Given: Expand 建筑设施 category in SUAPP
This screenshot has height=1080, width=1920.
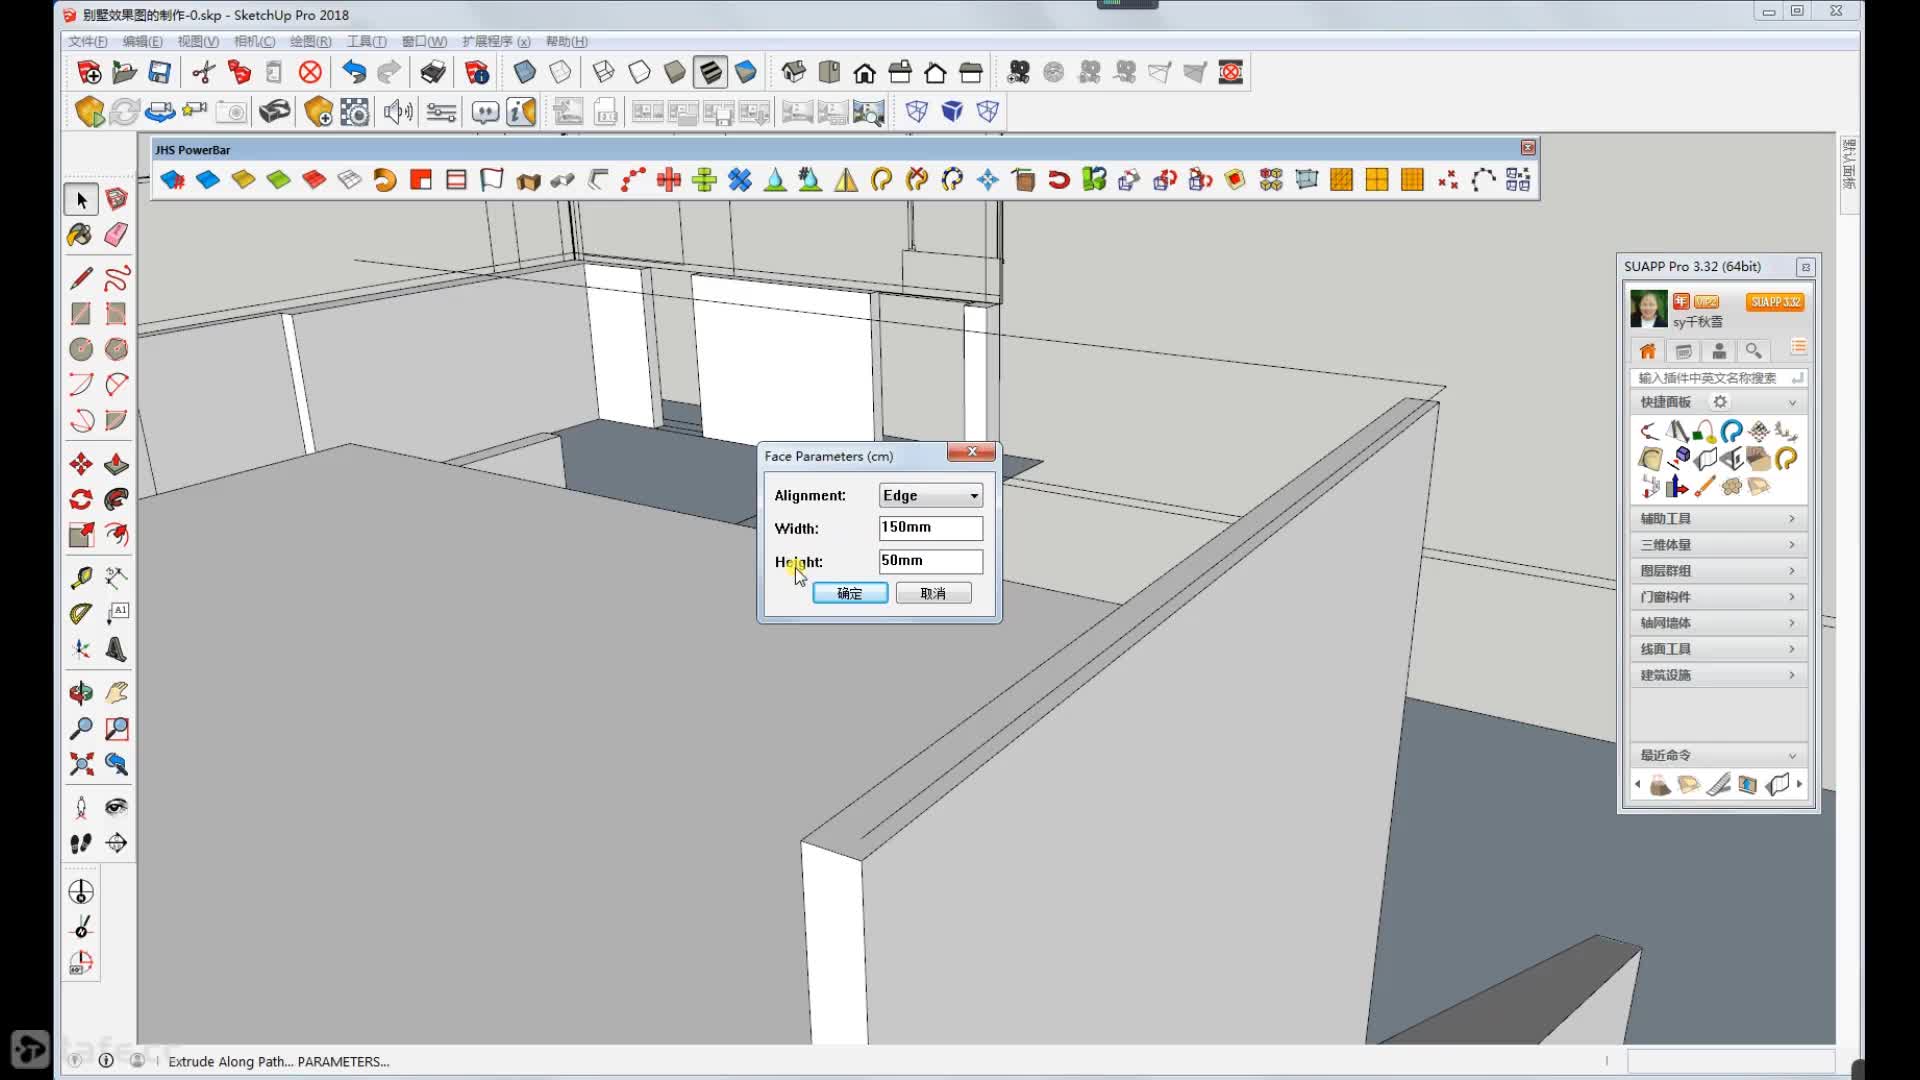Looking at the screenshot, I should pos(1717,674).
